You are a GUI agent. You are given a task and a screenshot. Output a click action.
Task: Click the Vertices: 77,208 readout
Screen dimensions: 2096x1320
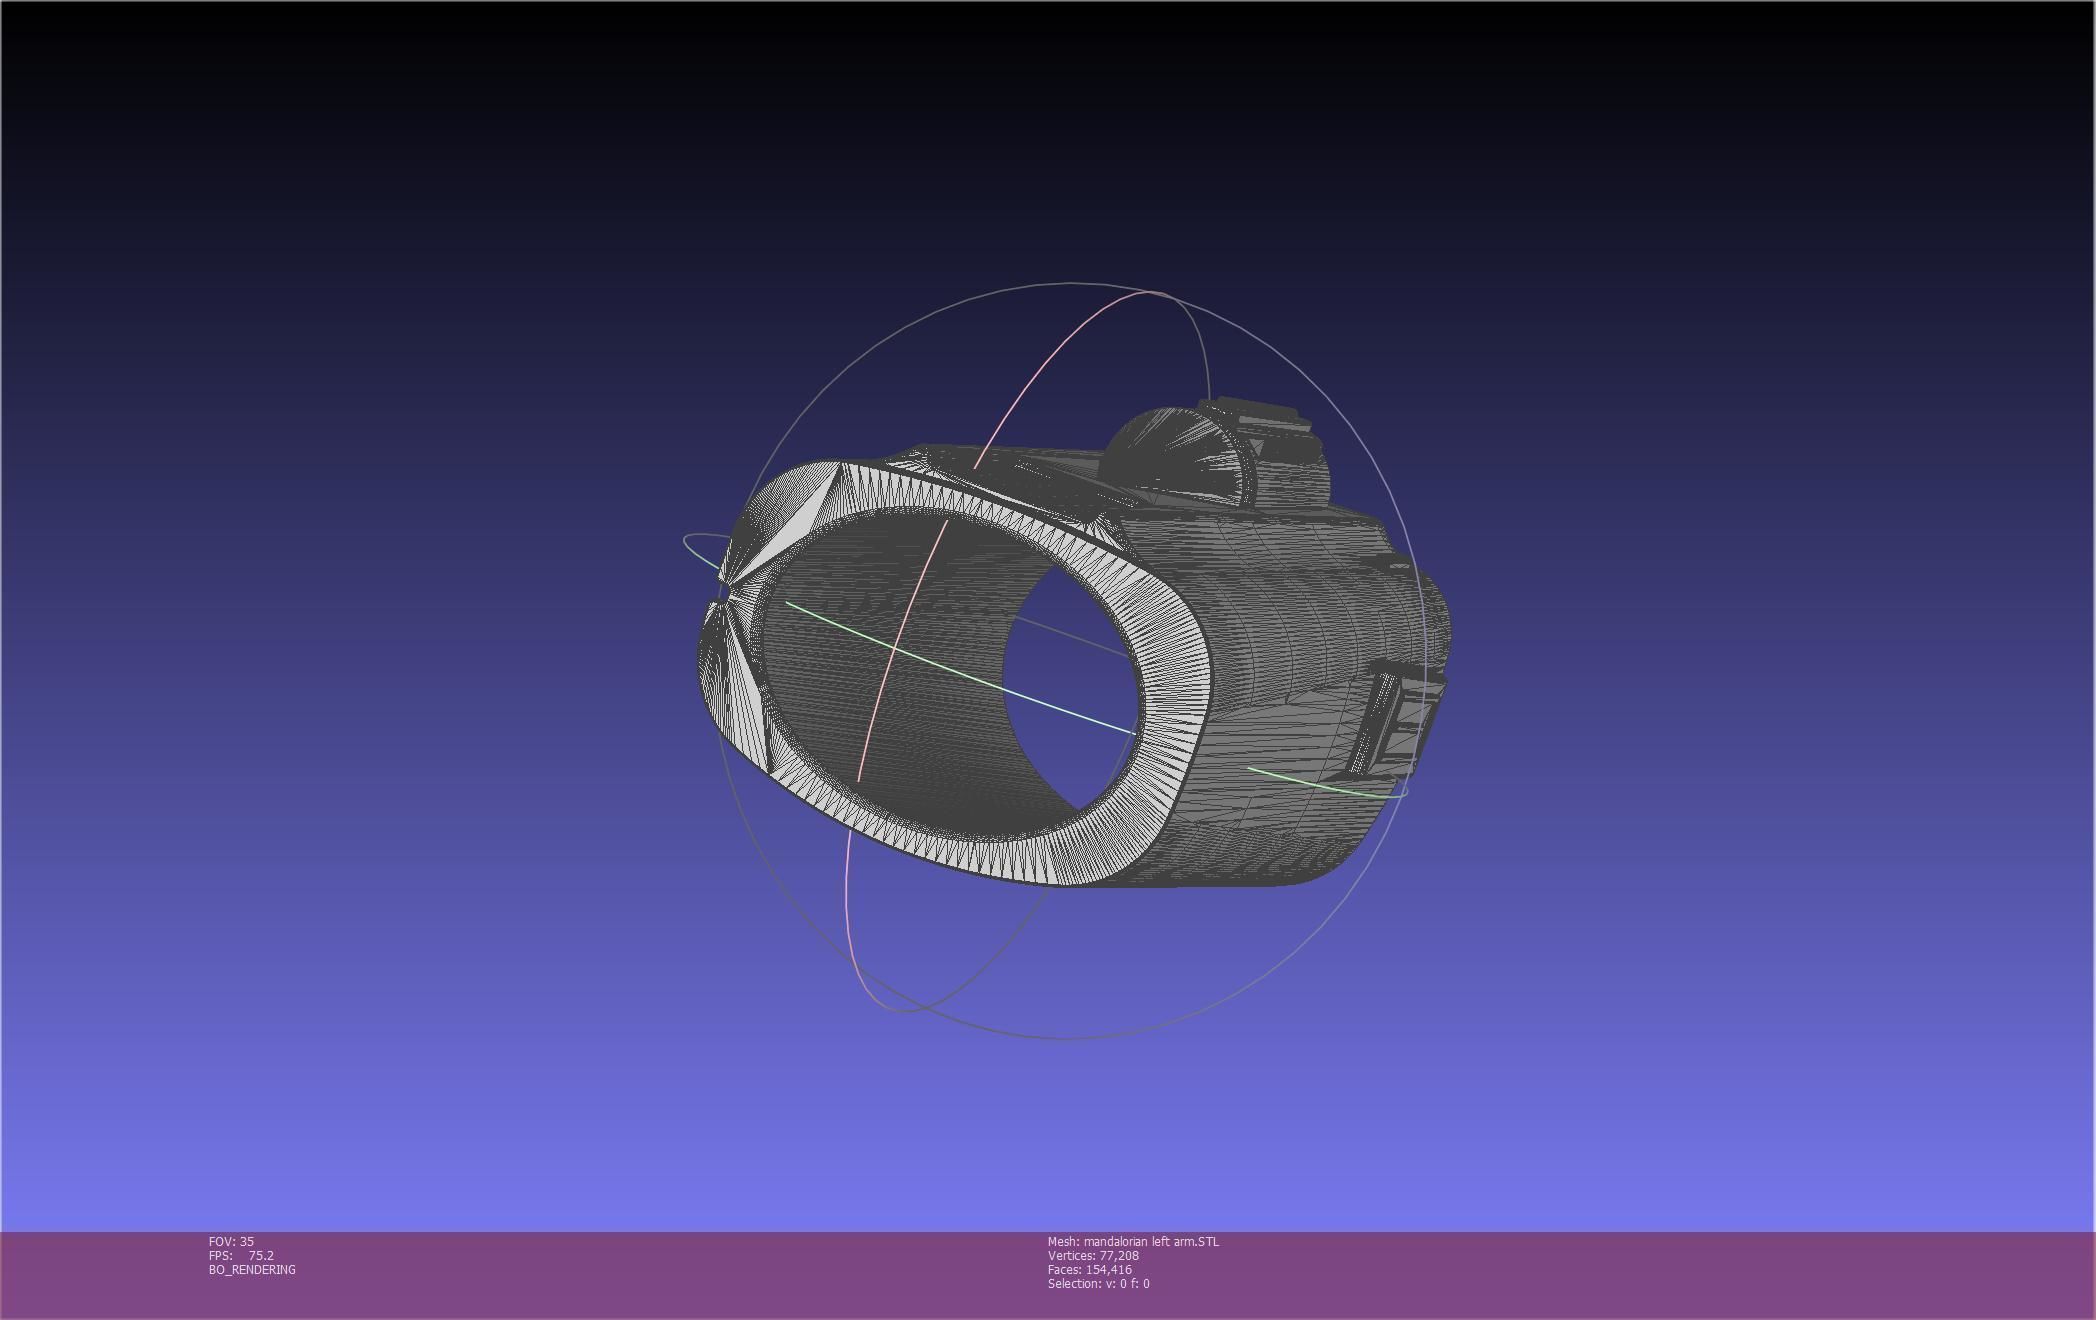(x=1093, y=1255)
